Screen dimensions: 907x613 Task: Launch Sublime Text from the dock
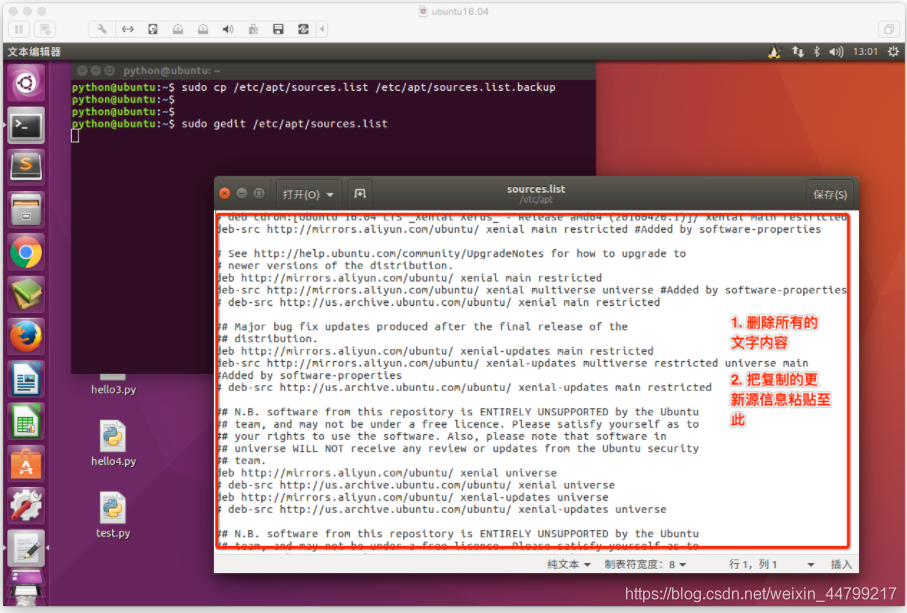click(26, 167)
